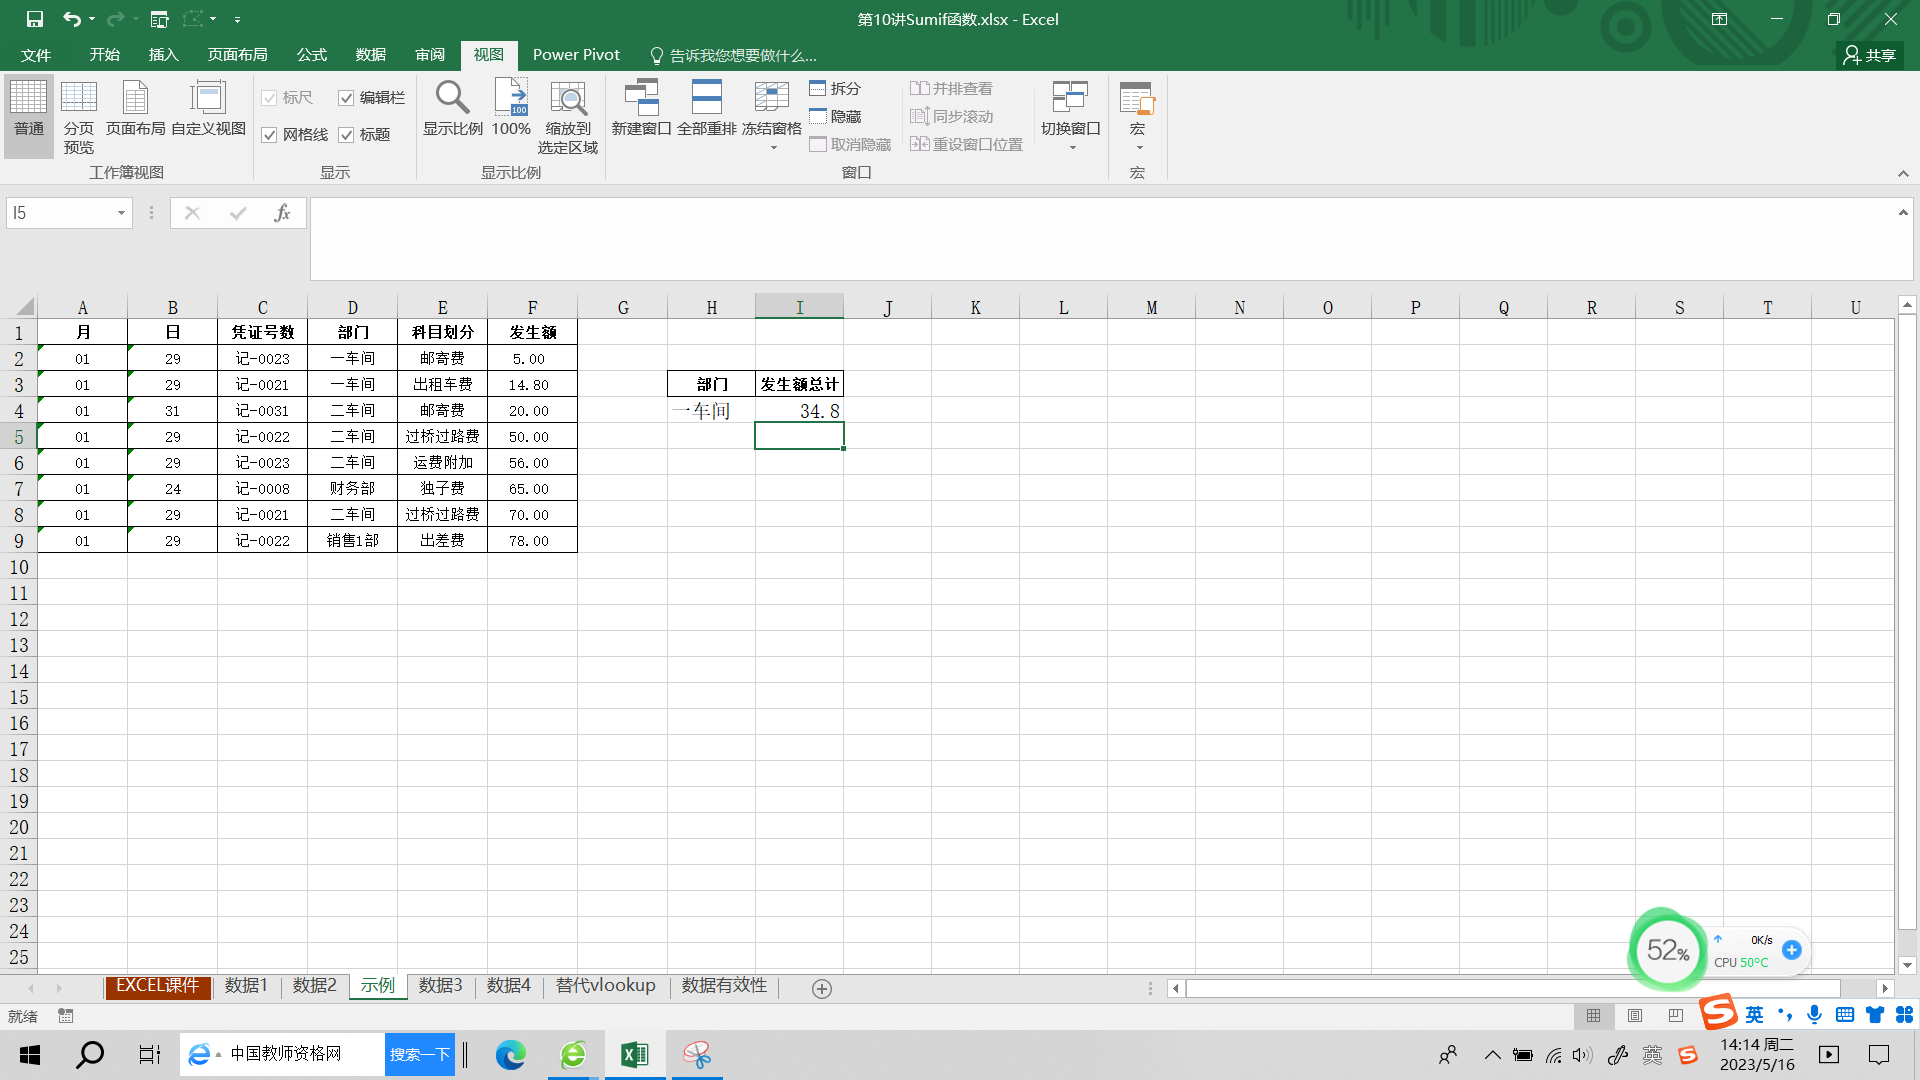Switch to the Insert (插入) tab
Viewport: 1920px width, 1080px height.
[163, 55]
